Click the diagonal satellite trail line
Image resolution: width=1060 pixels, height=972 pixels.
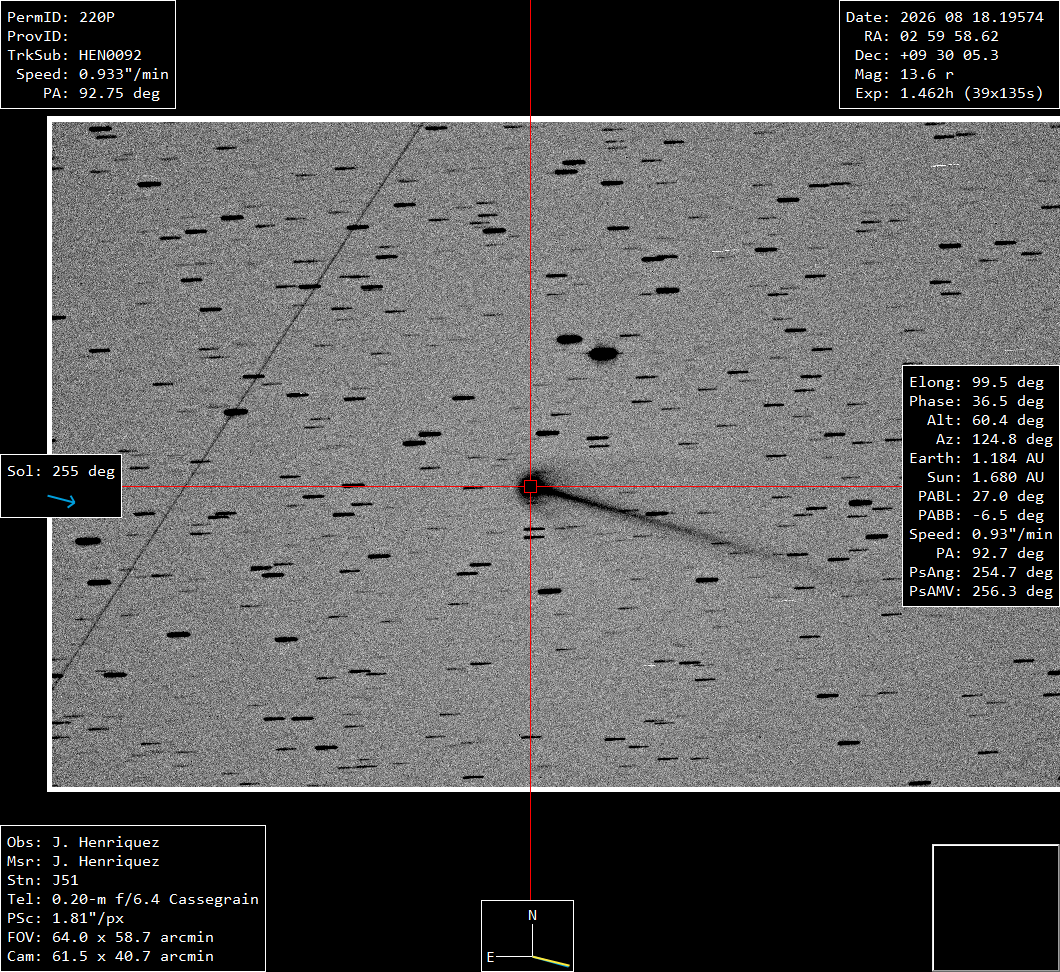(x=237, y=404)
